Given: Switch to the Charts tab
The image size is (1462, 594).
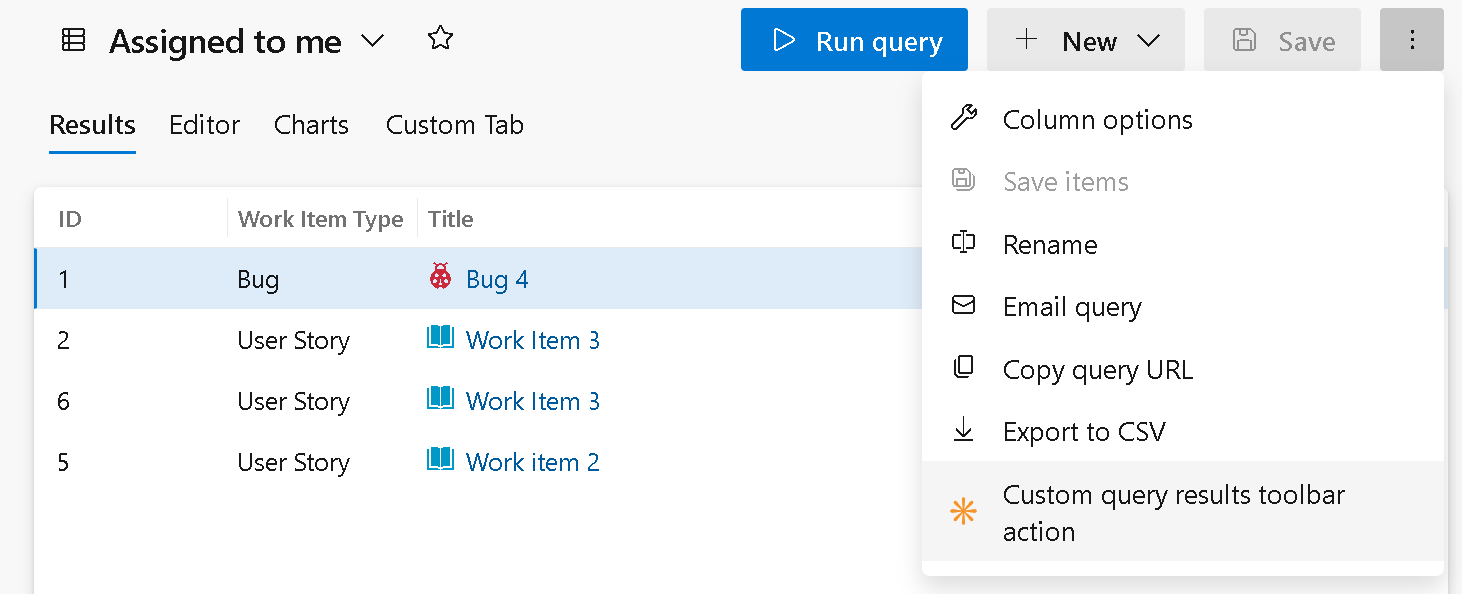Looking at the screenshot, I should pyautogui.click(x=310, y=125).
